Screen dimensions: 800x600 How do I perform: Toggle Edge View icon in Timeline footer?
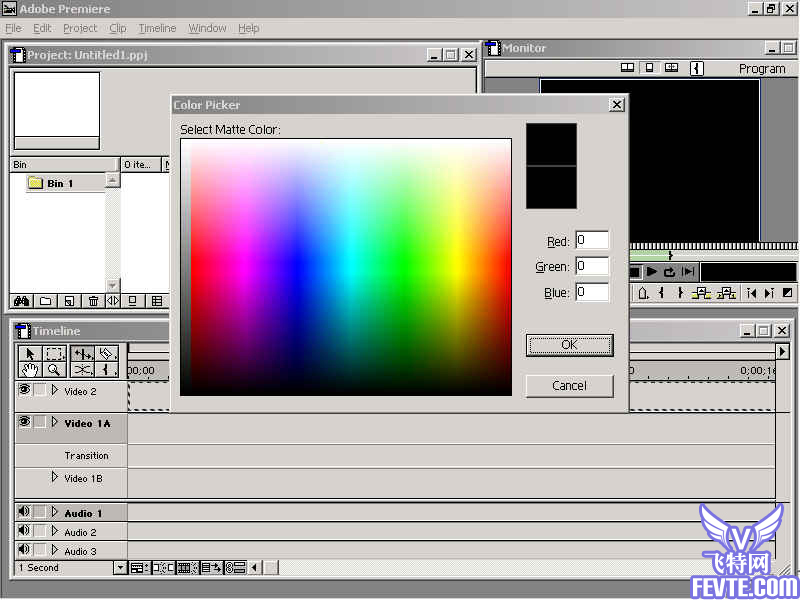[x=187, y=567]
